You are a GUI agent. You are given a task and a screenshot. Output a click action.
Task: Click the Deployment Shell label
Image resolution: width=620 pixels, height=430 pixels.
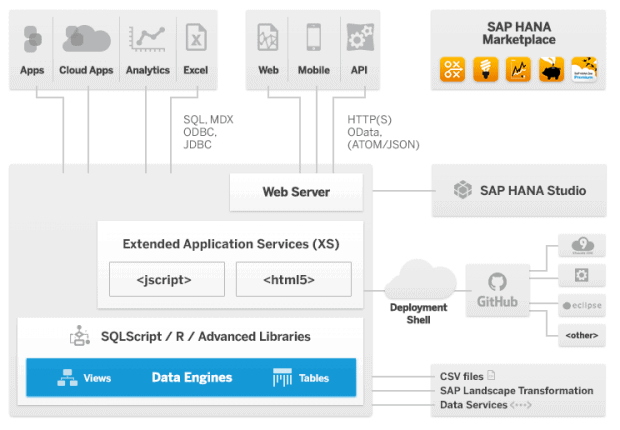[418, 314]
